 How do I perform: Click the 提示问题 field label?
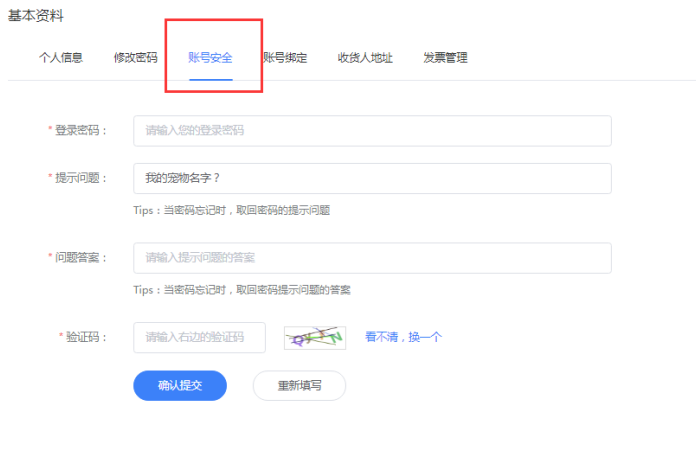[80, 178]
